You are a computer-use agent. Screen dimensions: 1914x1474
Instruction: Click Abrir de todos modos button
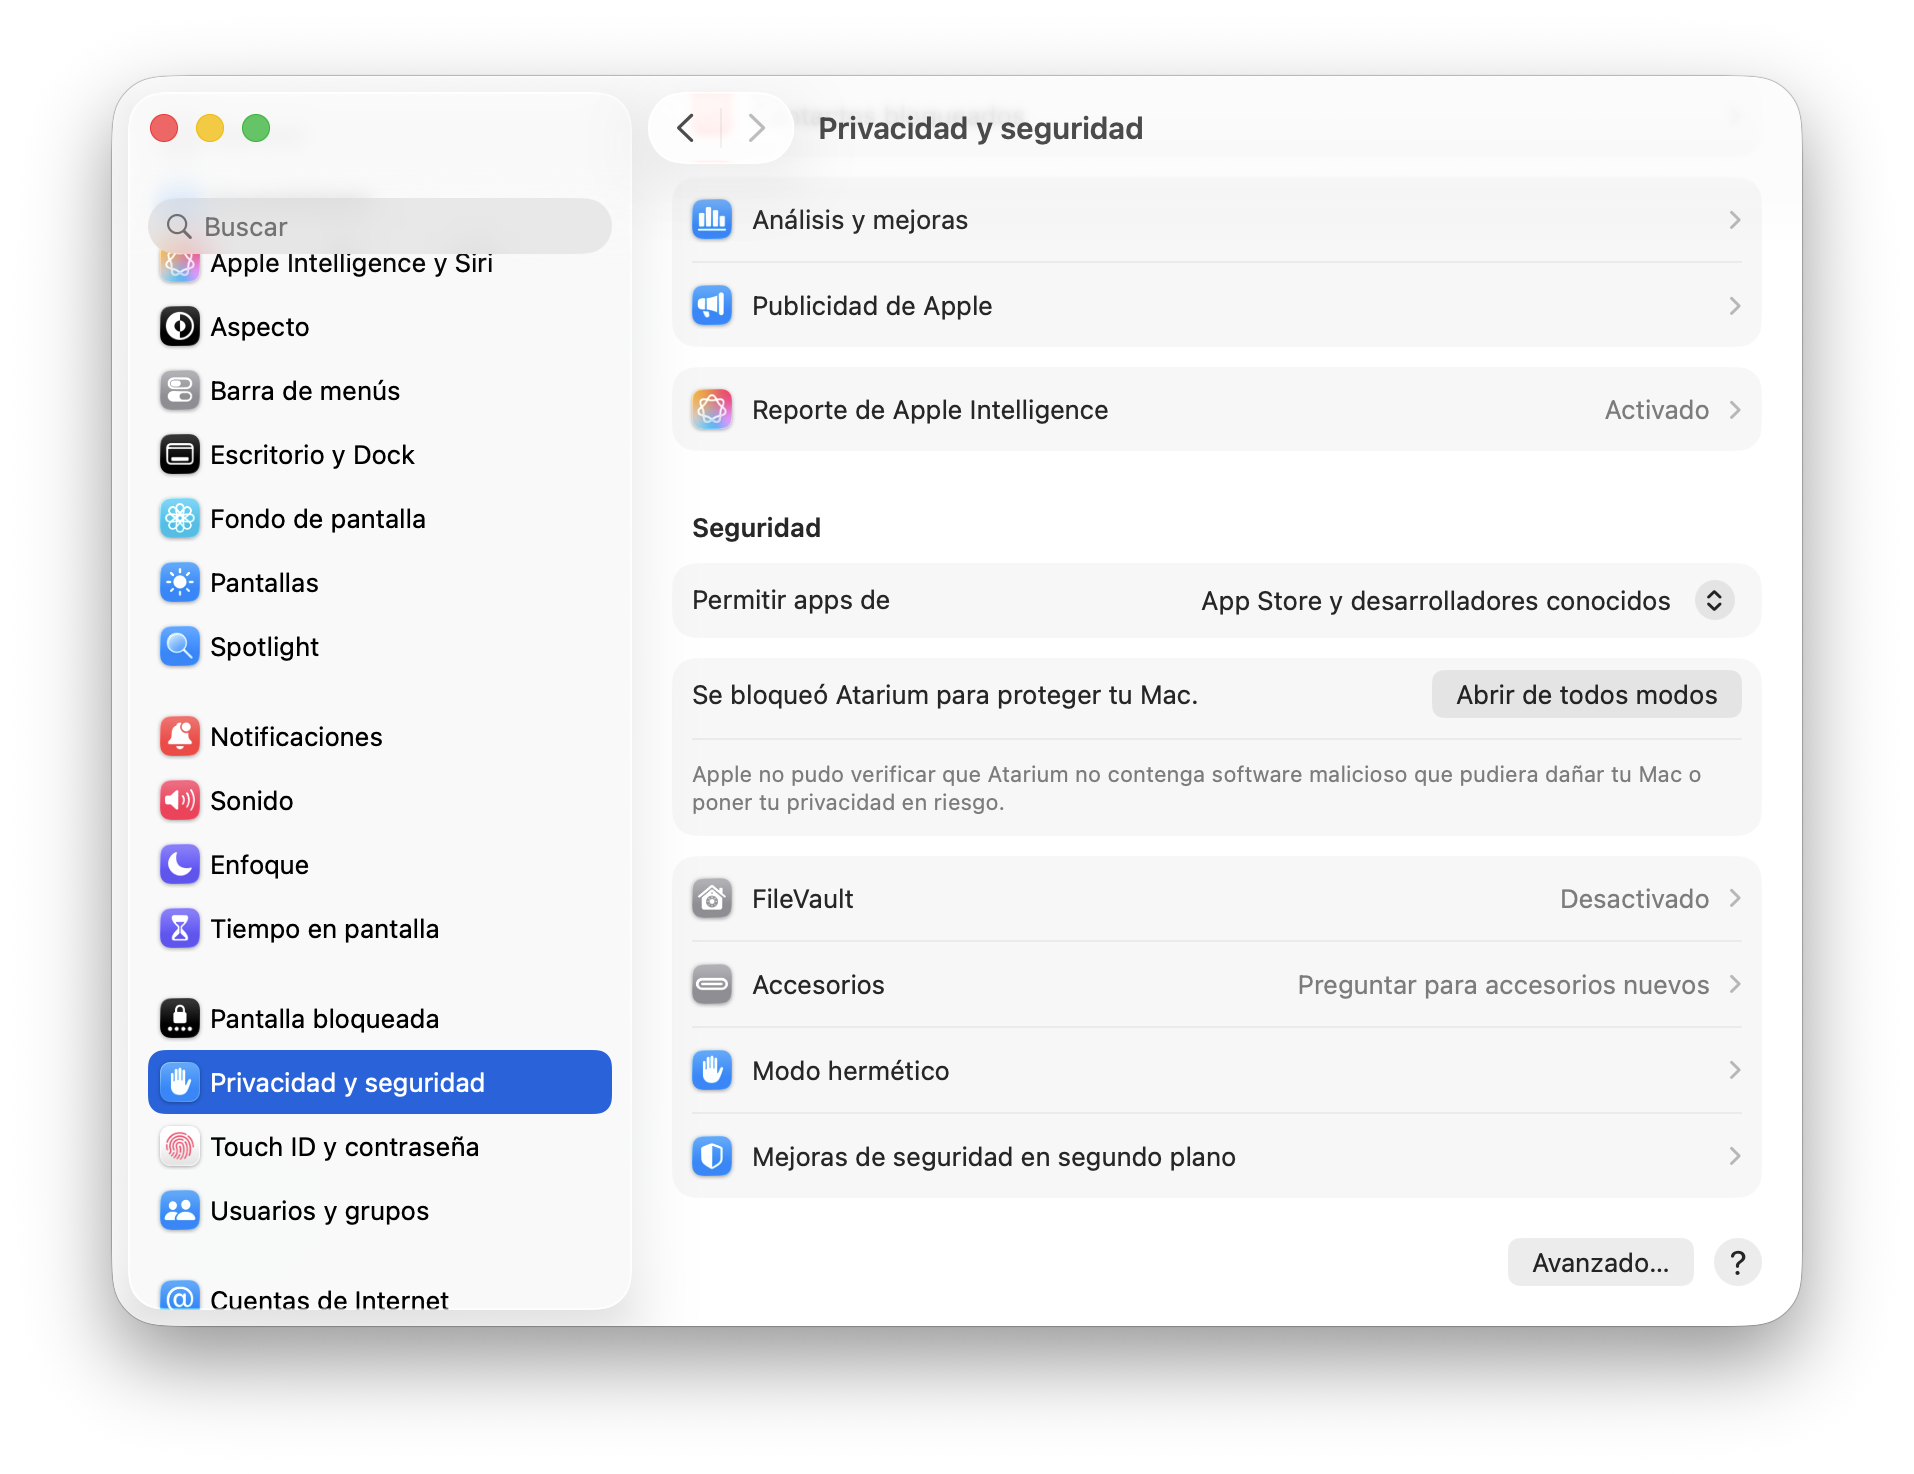point(1586,695)
